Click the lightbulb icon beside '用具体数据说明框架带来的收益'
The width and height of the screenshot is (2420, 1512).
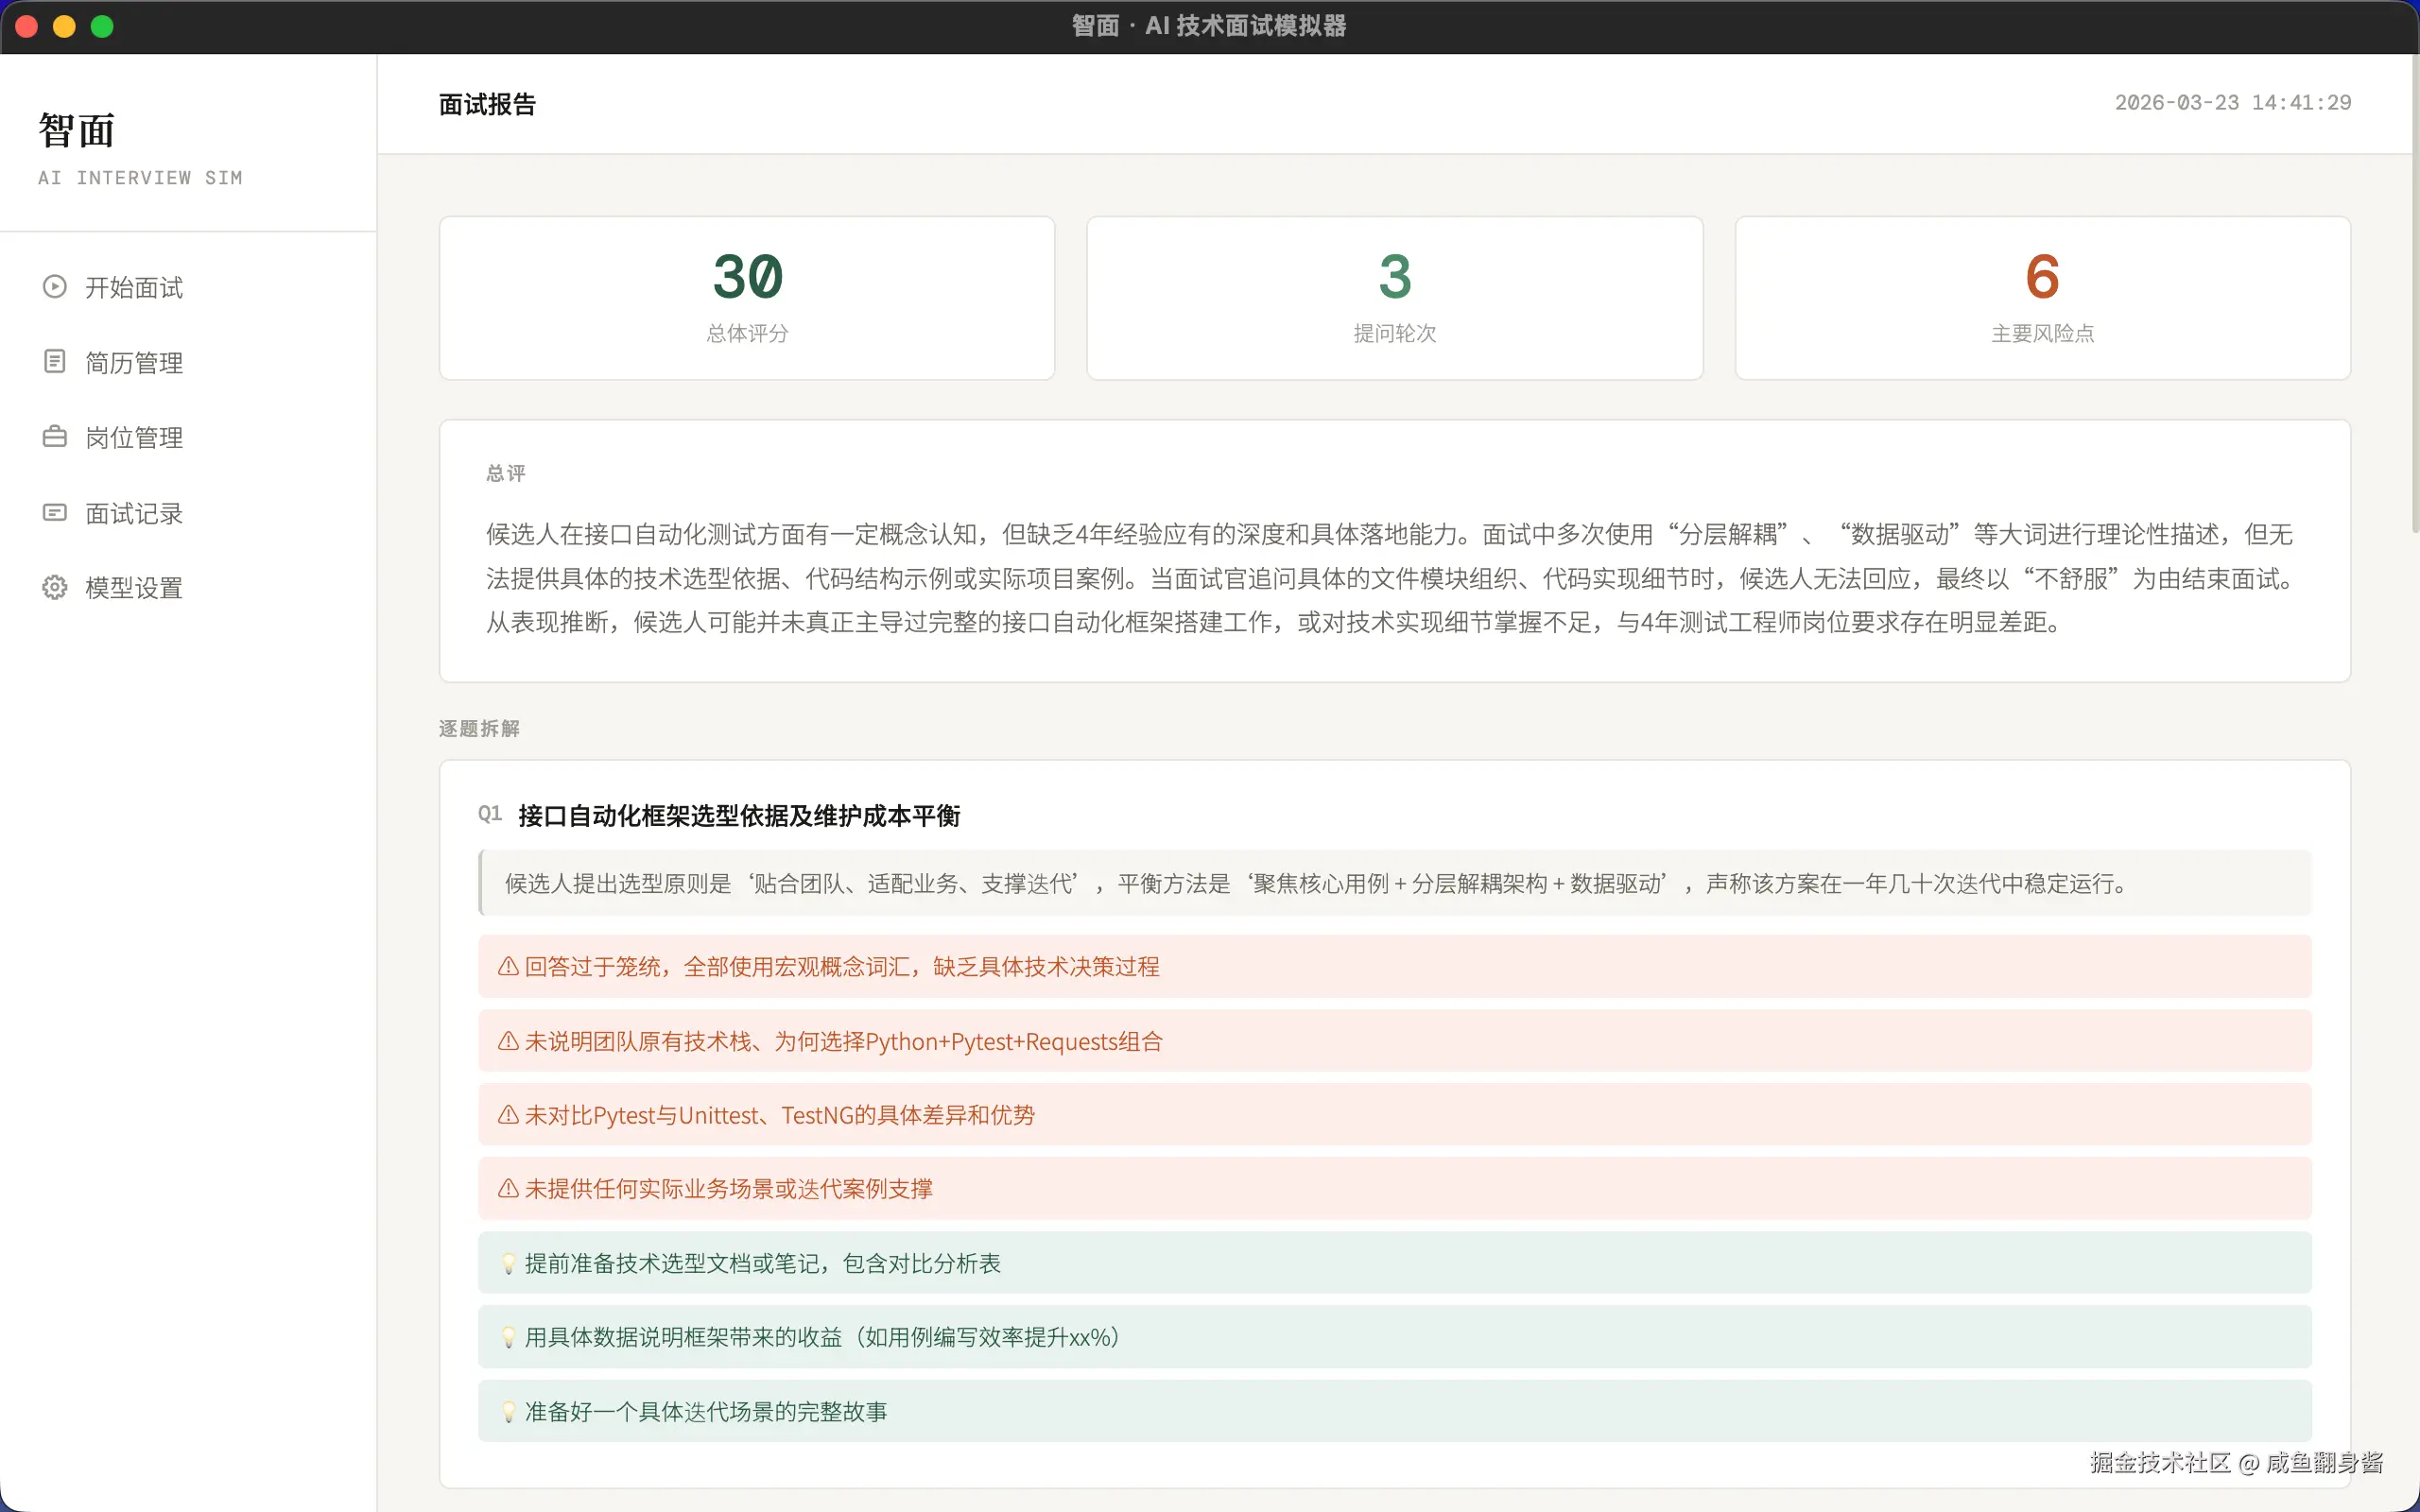[509, 1336]
